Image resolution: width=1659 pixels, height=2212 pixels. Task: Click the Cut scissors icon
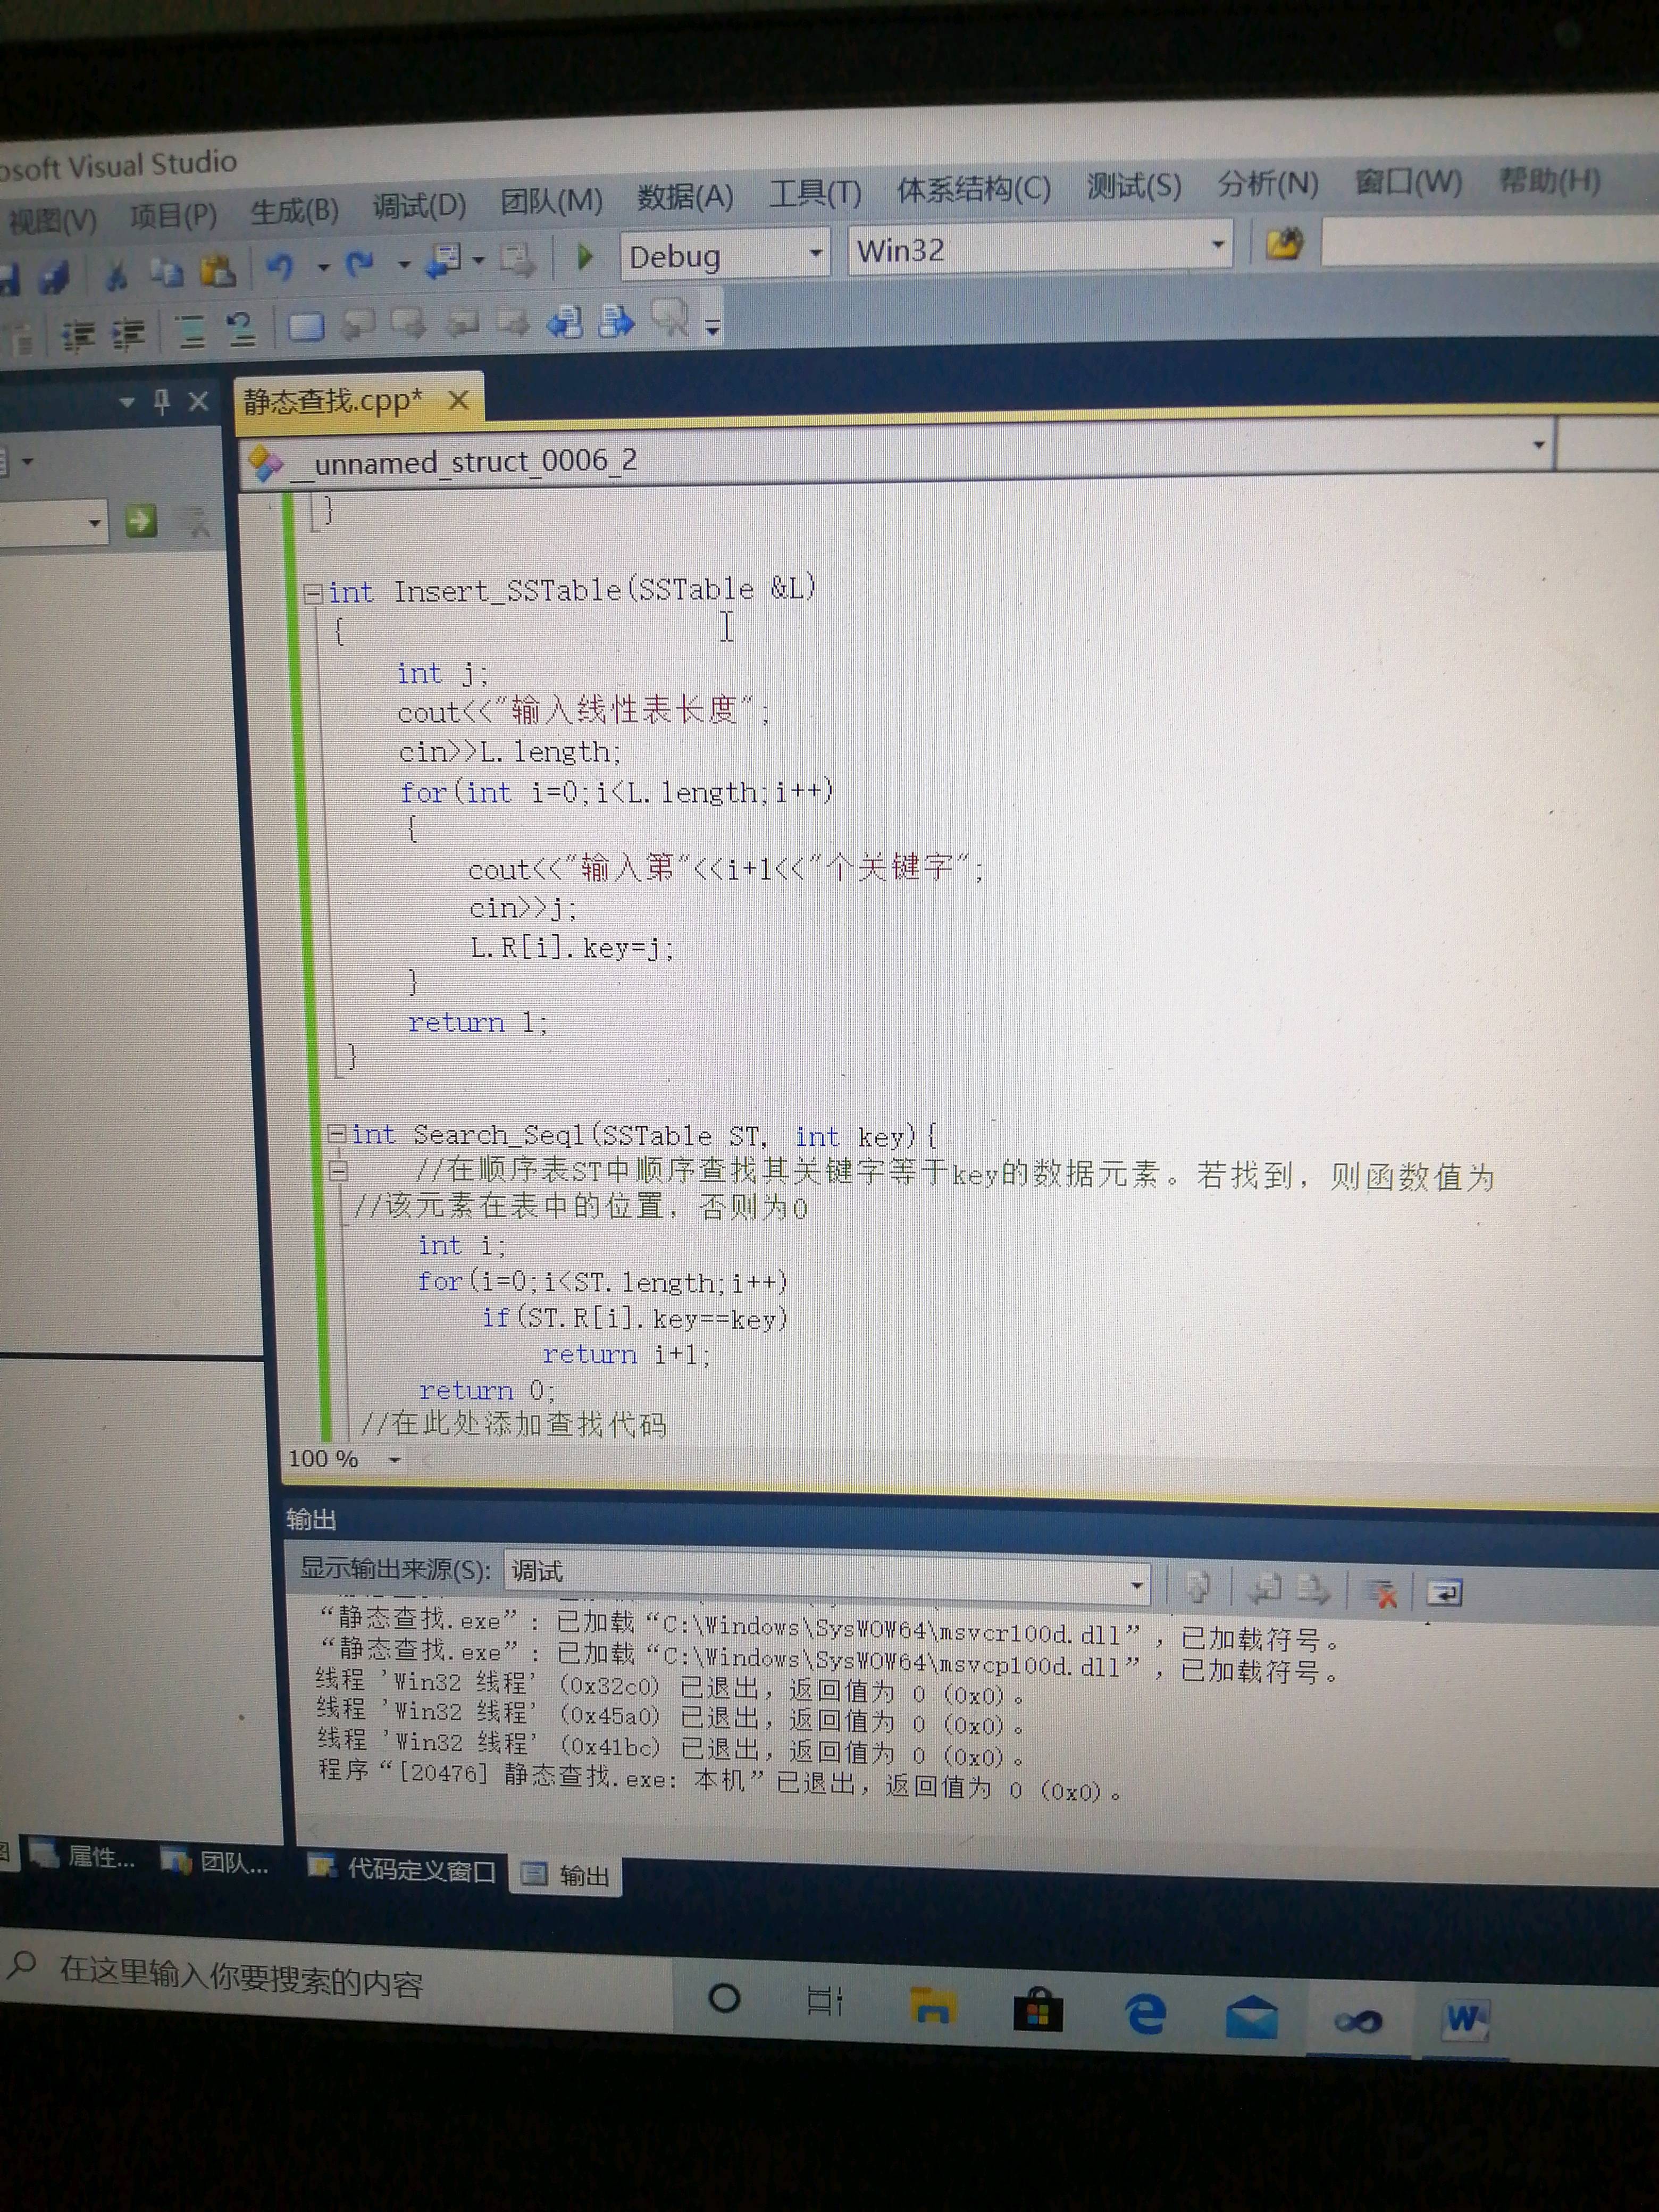[x=117, y=274]
